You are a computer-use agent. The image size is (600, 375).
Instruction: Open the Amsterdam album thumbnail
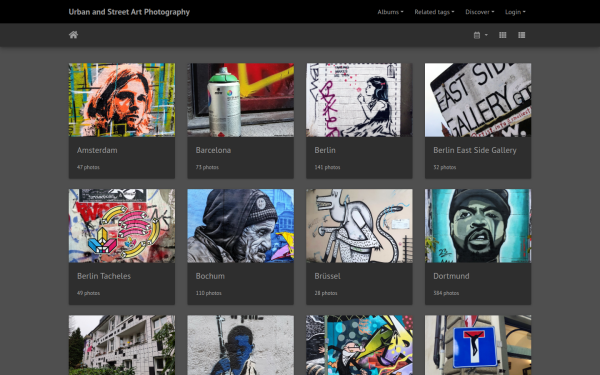pos(122,100)
